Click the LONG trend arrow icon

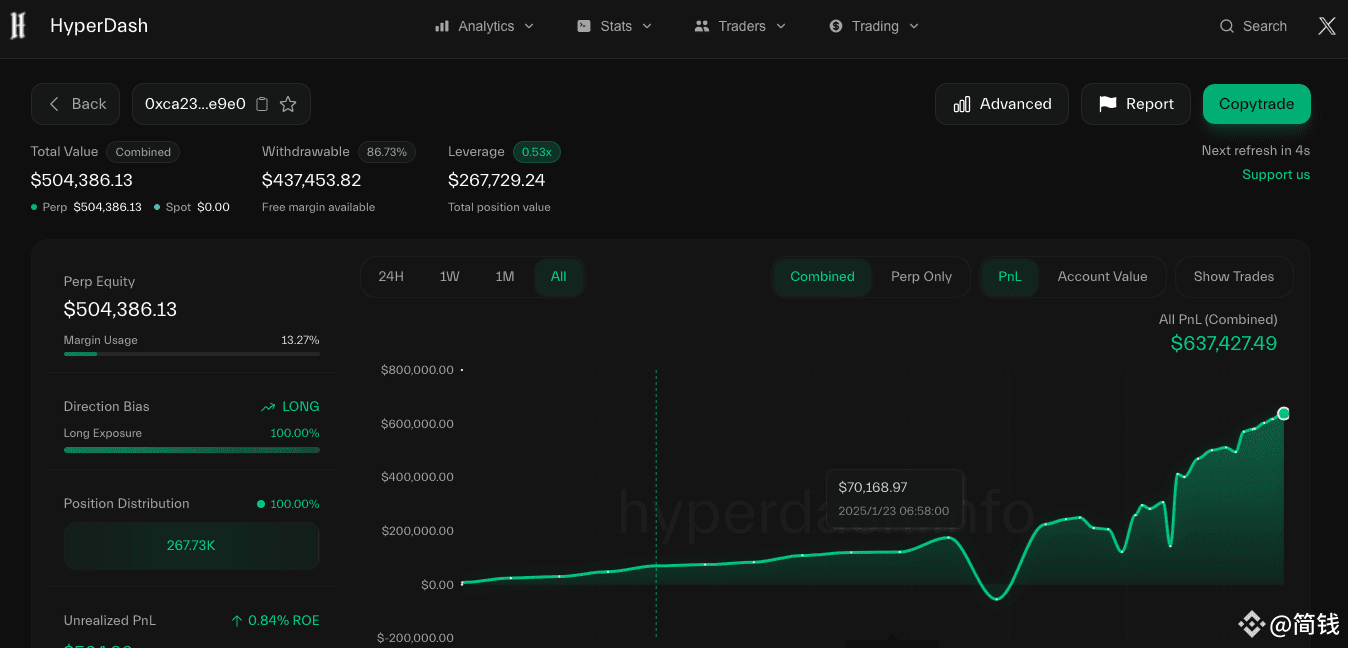(x=268, y=407)
